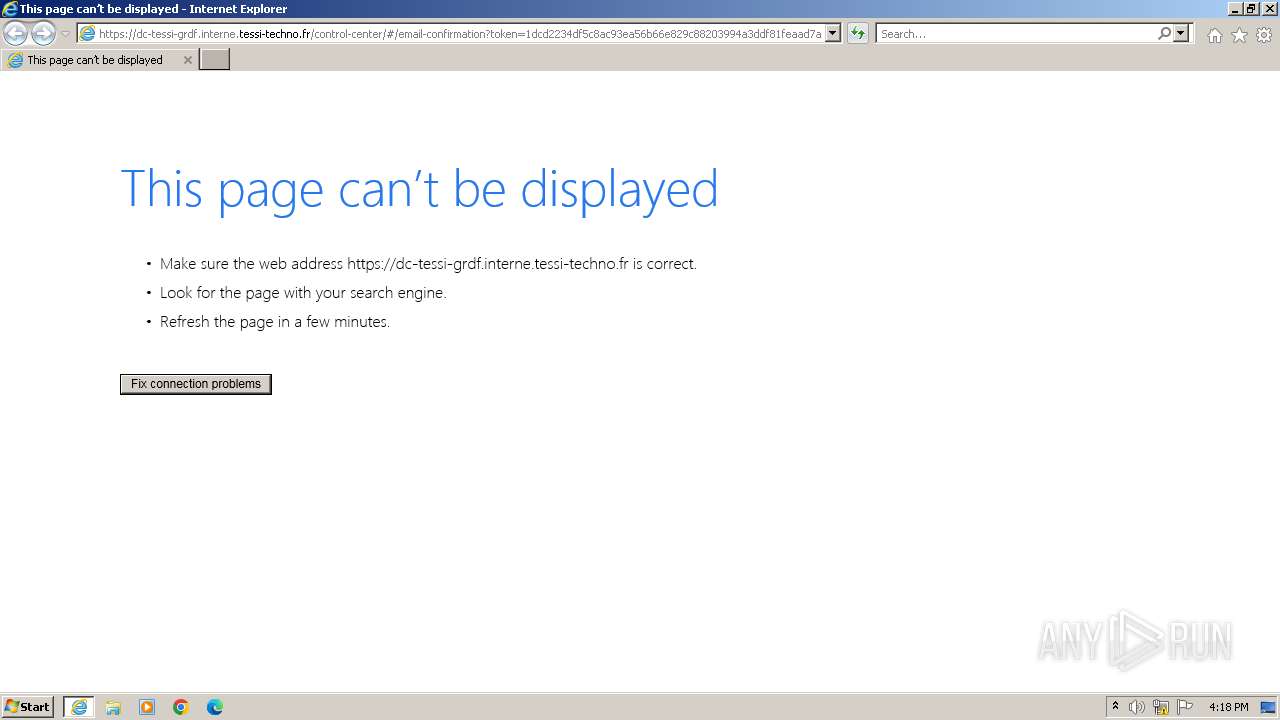The width and height of the screenshot is (1280, 720).
Task: Click the Forward navigation arrow
Action: [43, 33]
